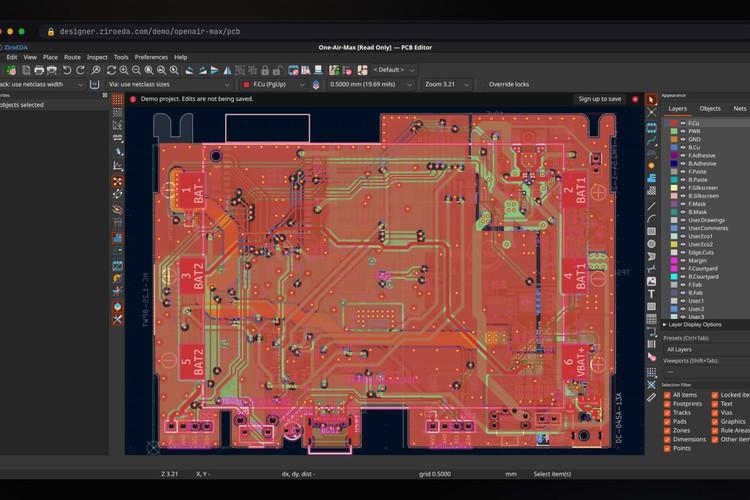
Task: Mirror the selection horizontally
Action: pyautogui.click(x=228, y=70)
